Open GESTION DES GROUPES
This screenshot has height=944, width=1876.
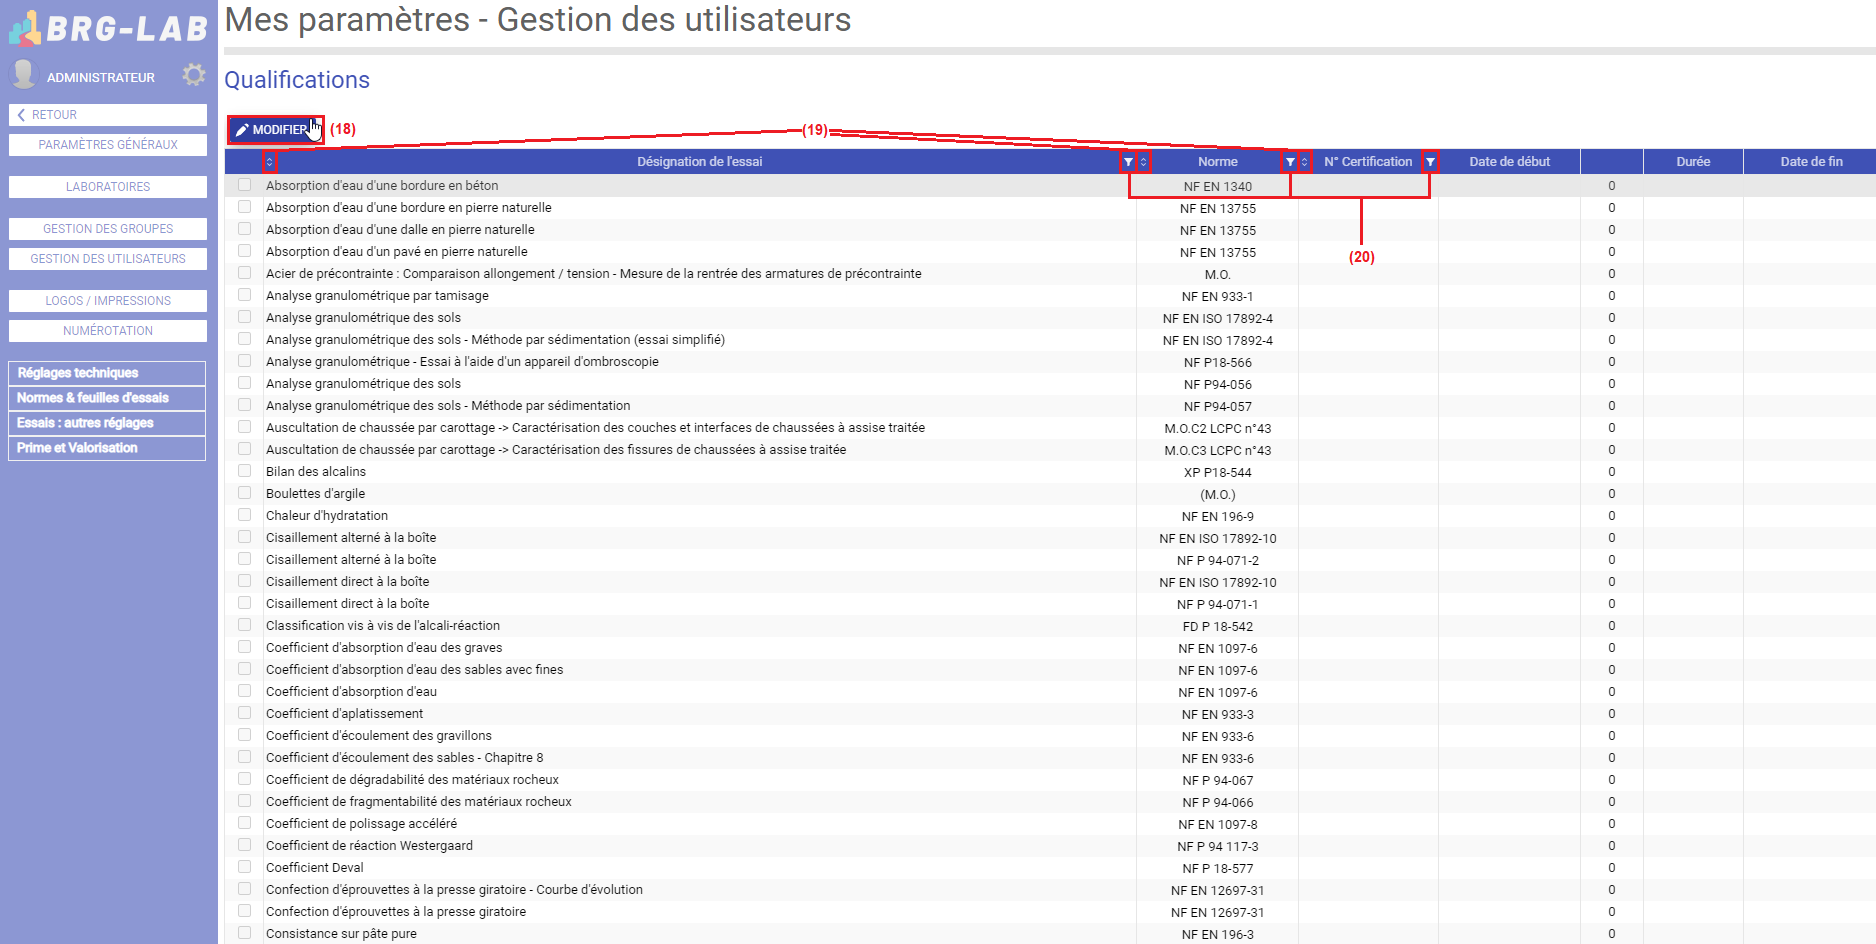[108, 229]
